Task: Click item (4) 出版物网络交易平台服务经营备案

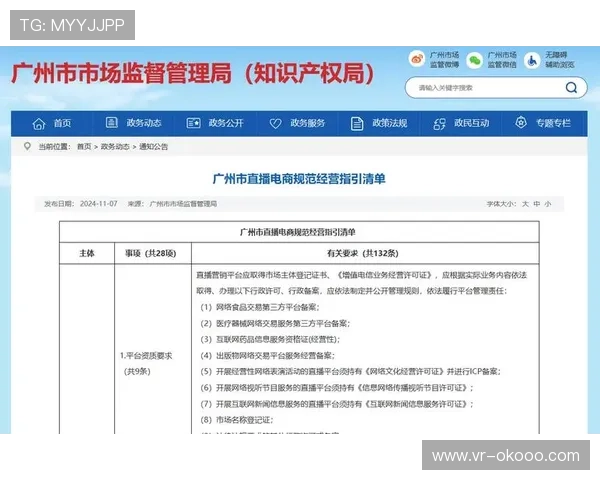Action: [267, 356]
